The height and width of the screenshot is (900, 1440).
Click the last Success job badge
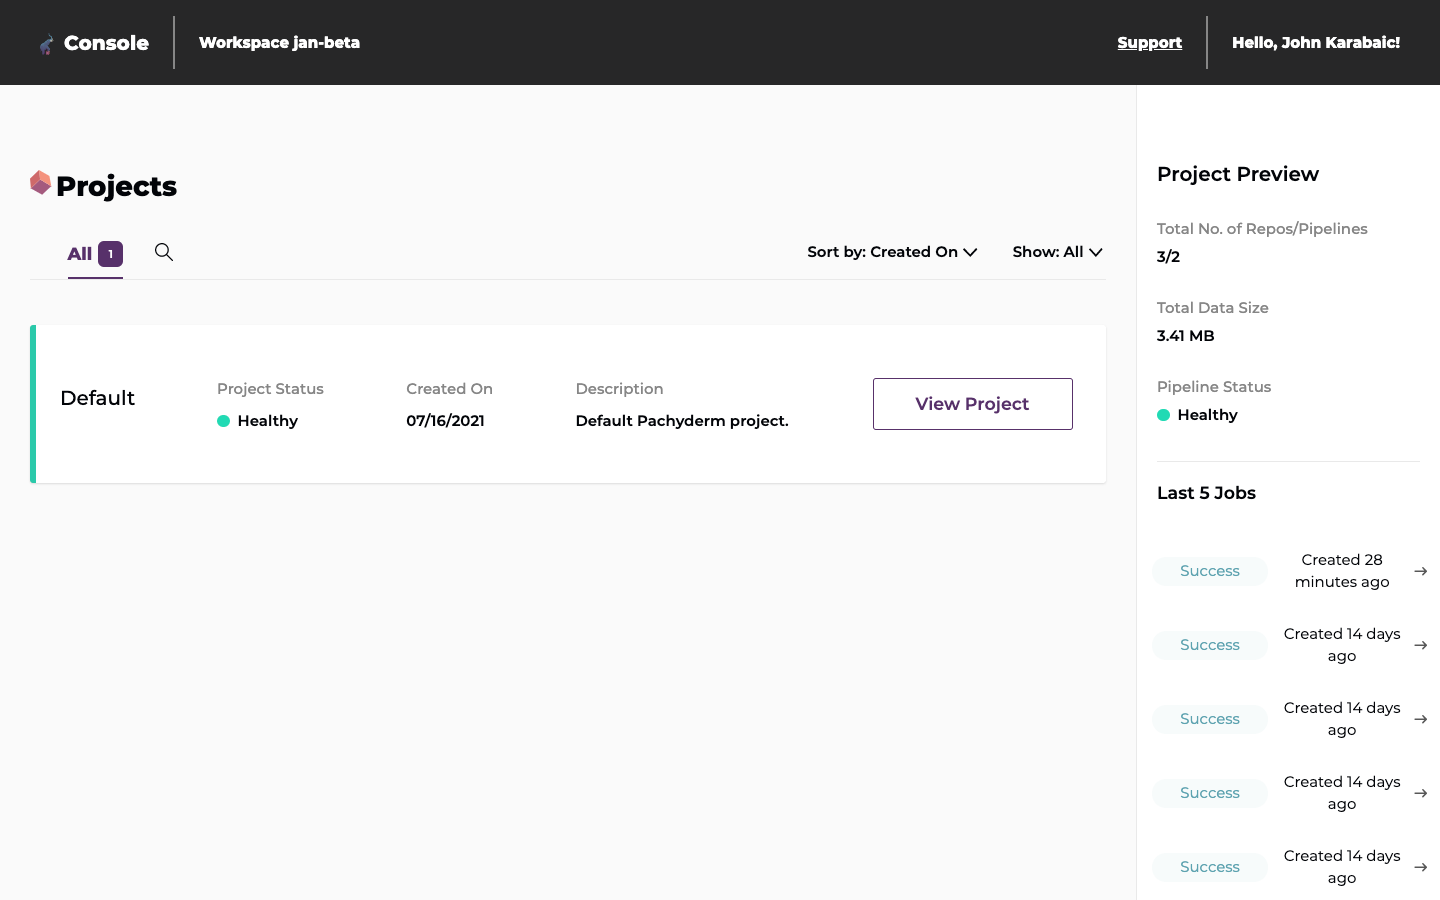[1209, 867]
